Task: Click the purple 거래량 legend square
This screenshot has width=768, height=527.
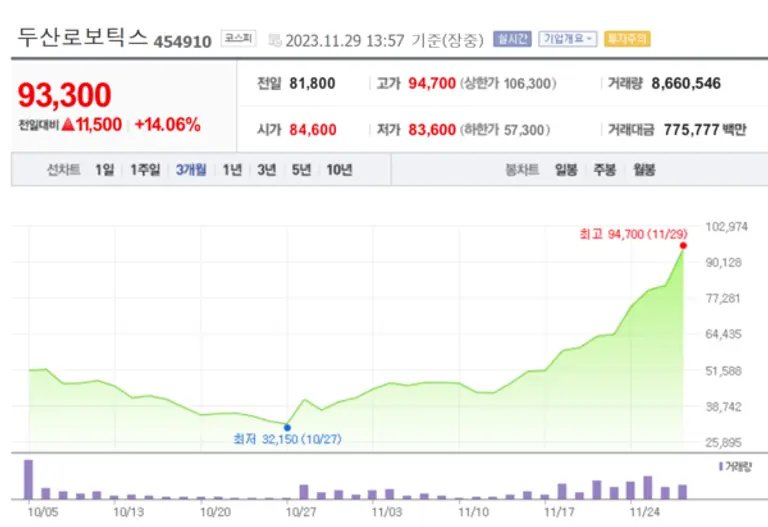Action: coord(721,466)
